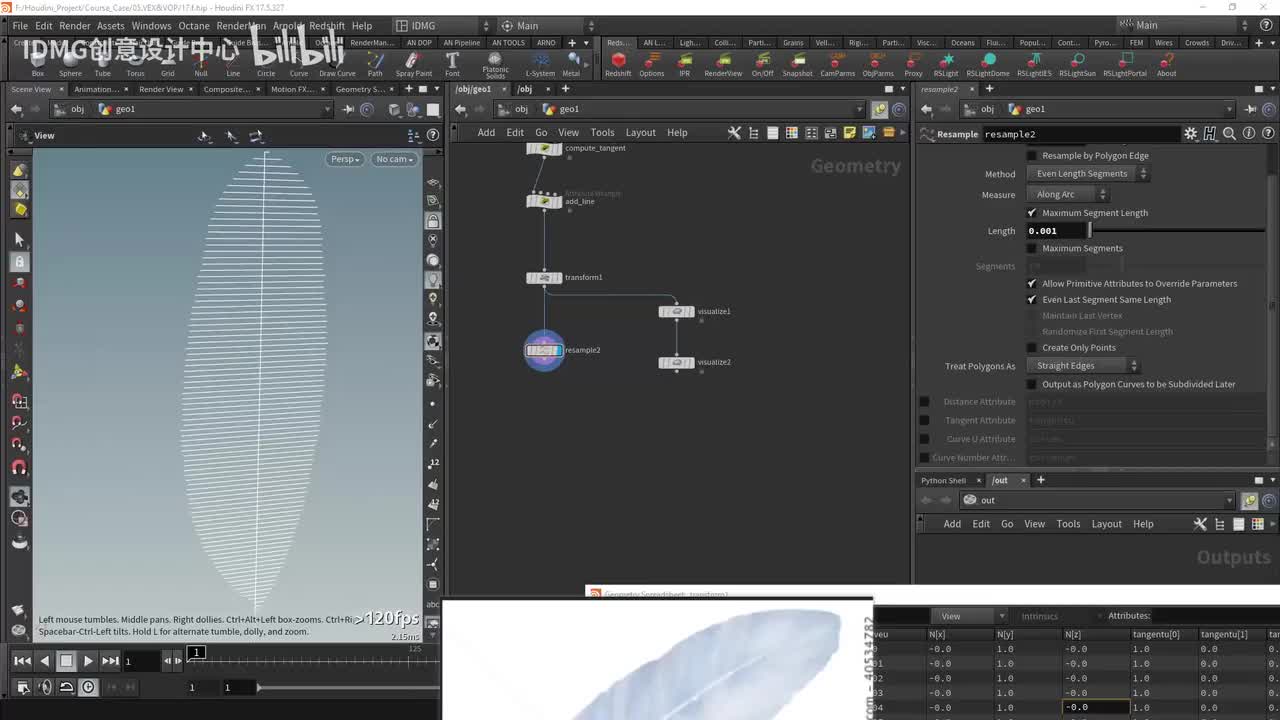Click the CamParms shelf tool
The height and width of the screenshot is (720, 1280).
coord(838,65)
